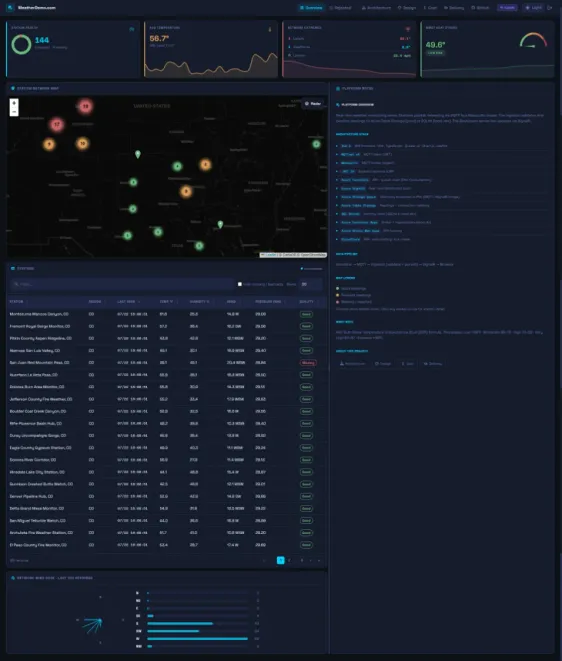
Task: Click the upper green pin marker on the map
Action: point(137,154)
